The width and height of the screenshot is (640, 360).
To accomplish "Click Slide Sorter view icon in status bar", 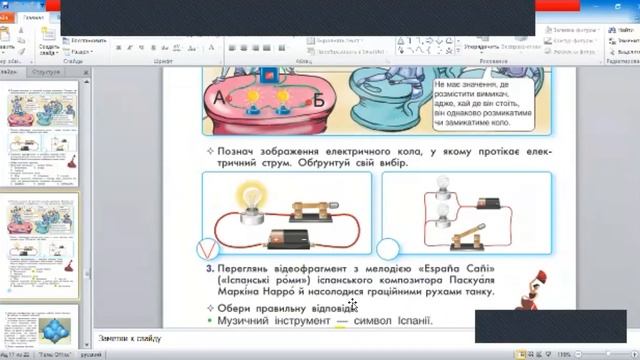I will coord(530,355).
